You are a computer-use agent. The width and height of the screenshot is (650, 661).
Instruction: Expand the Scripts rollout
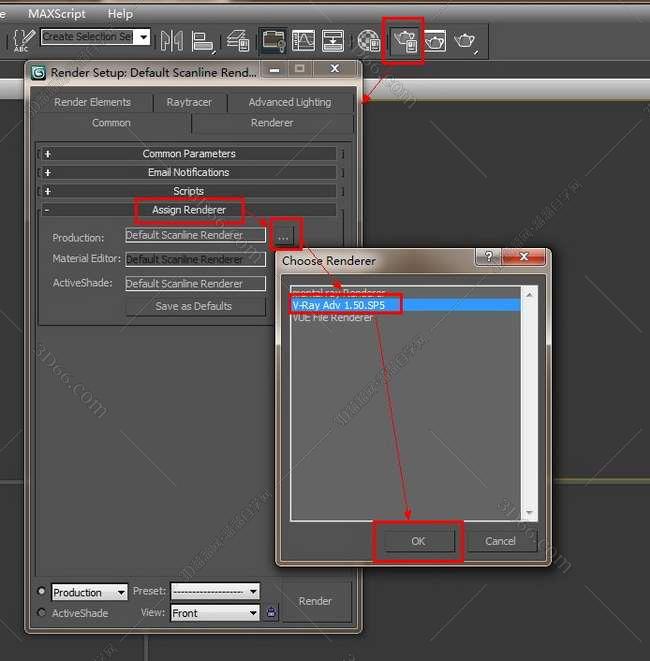coord(189,191)
